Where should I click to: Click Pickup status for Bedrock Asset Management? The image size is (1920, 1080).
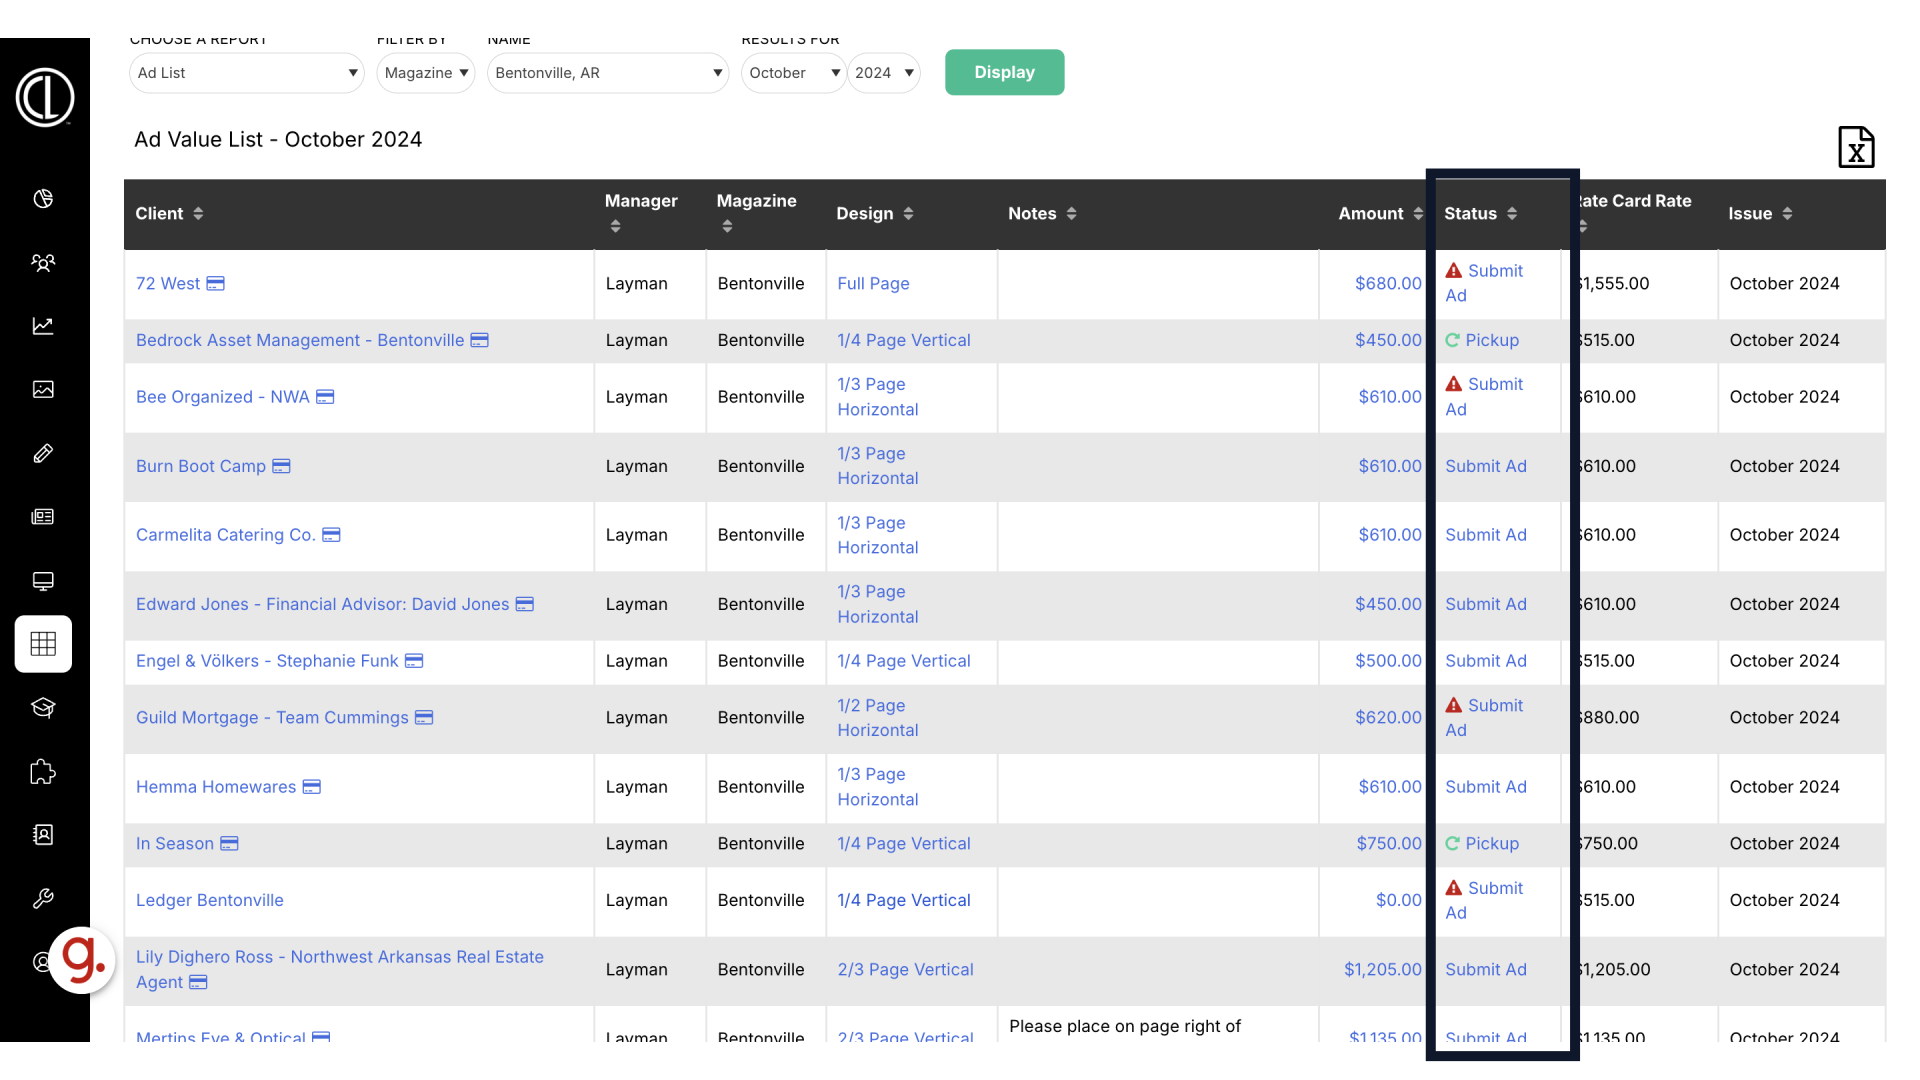pos(1482,341)
